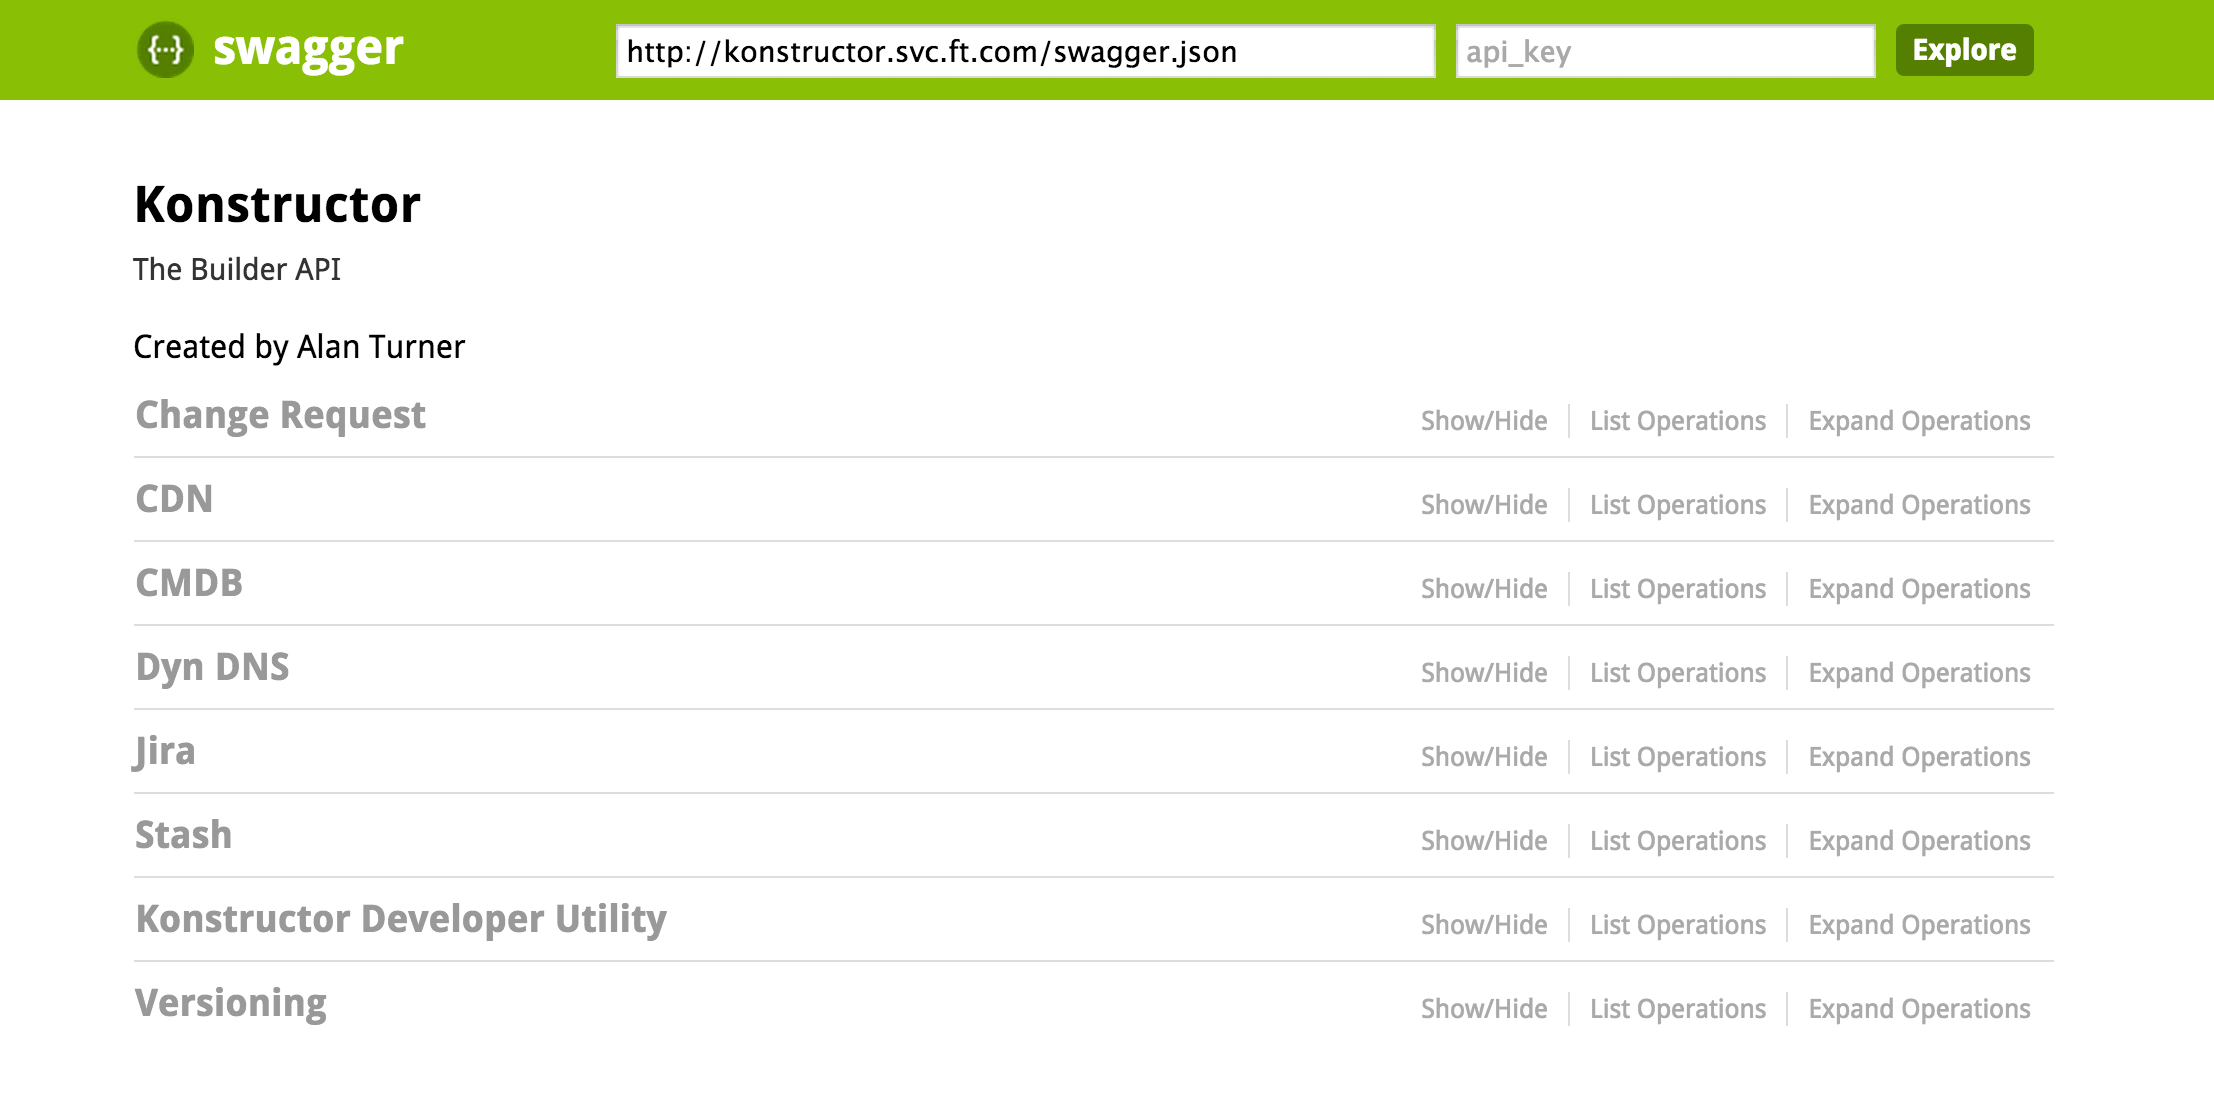Click 'Created by Alan Turner' text
The width and height of the screenshot is (2214, 1098).
tap(299, 347)
